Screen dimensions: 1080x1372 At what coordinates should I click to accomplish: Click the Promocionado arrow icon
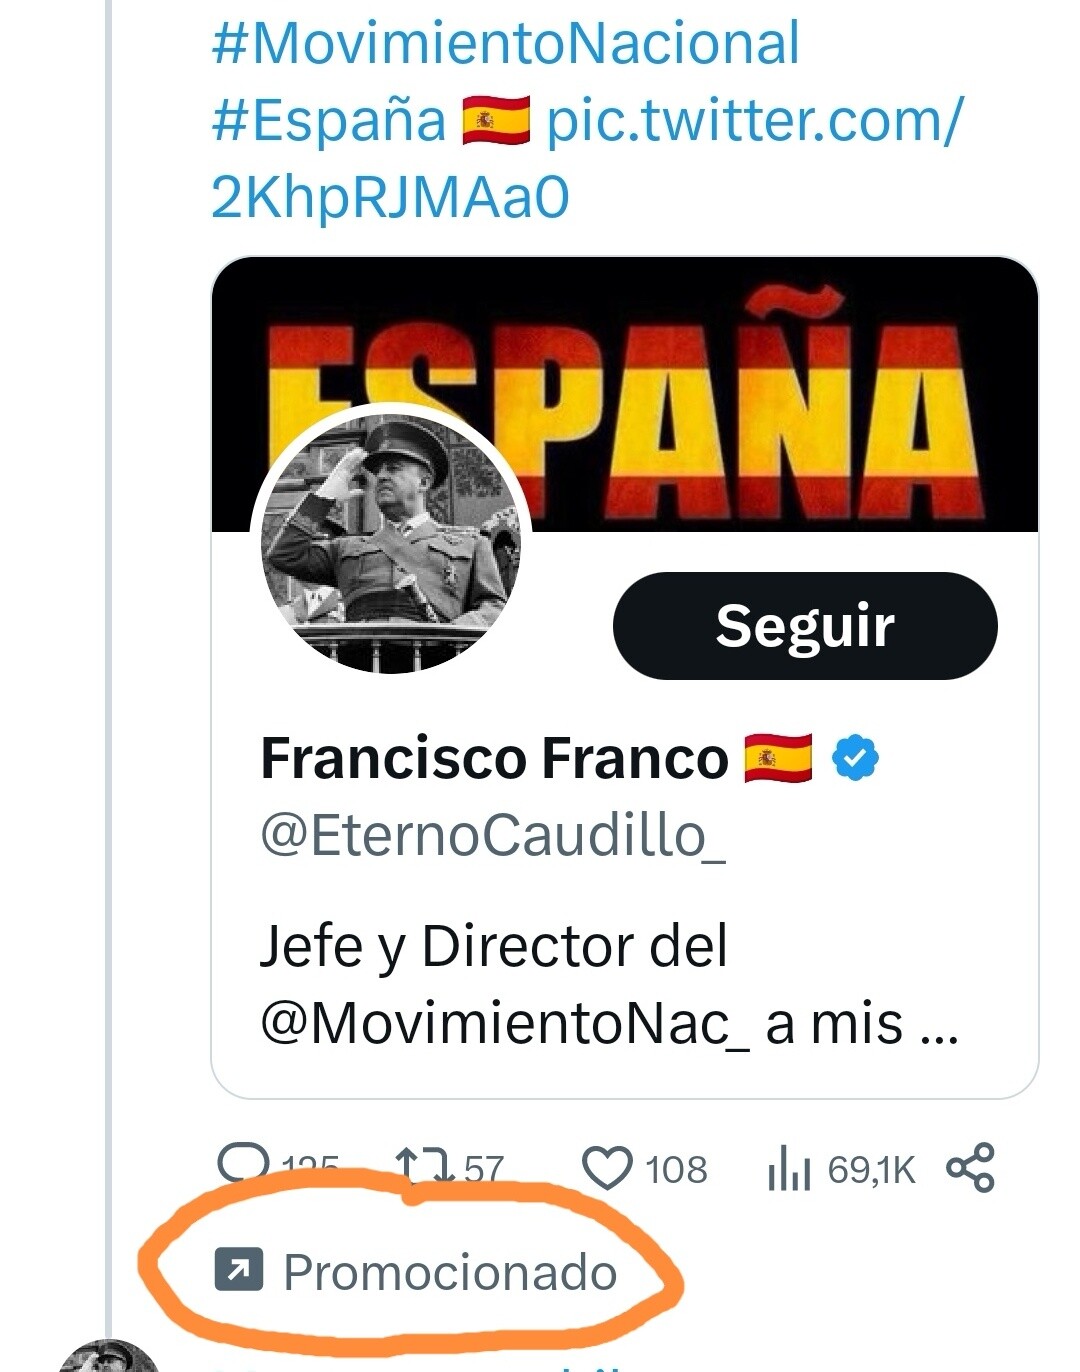pyautogui.click(x=239, y=1271)
